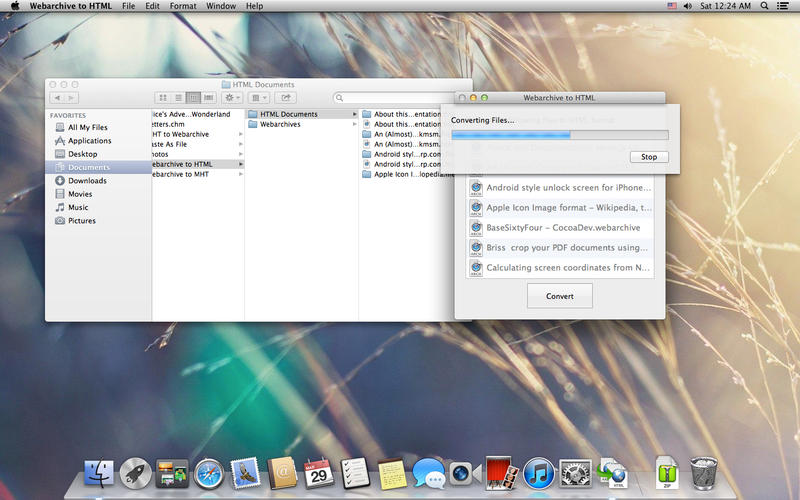This screenshot has width=800, height=500.
Task: Switch Finder to icon view
Action: [163, 98]
